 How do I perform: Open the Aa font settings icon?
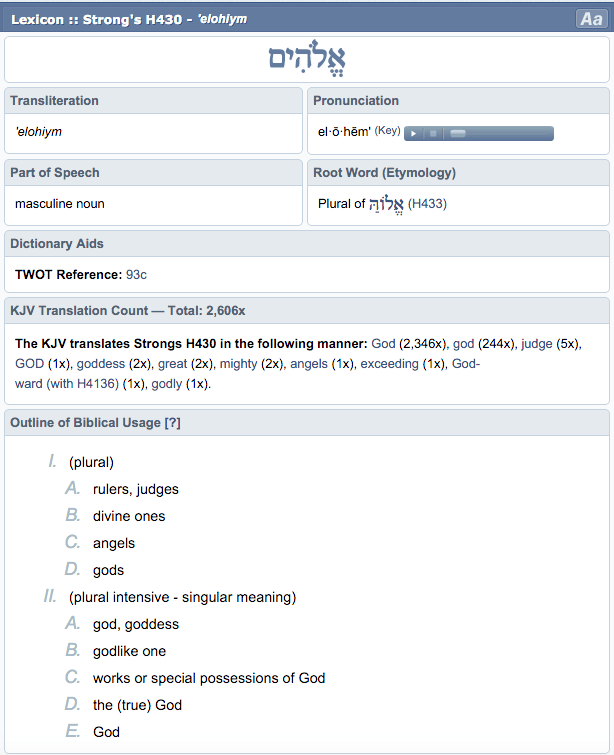point(590,19)
